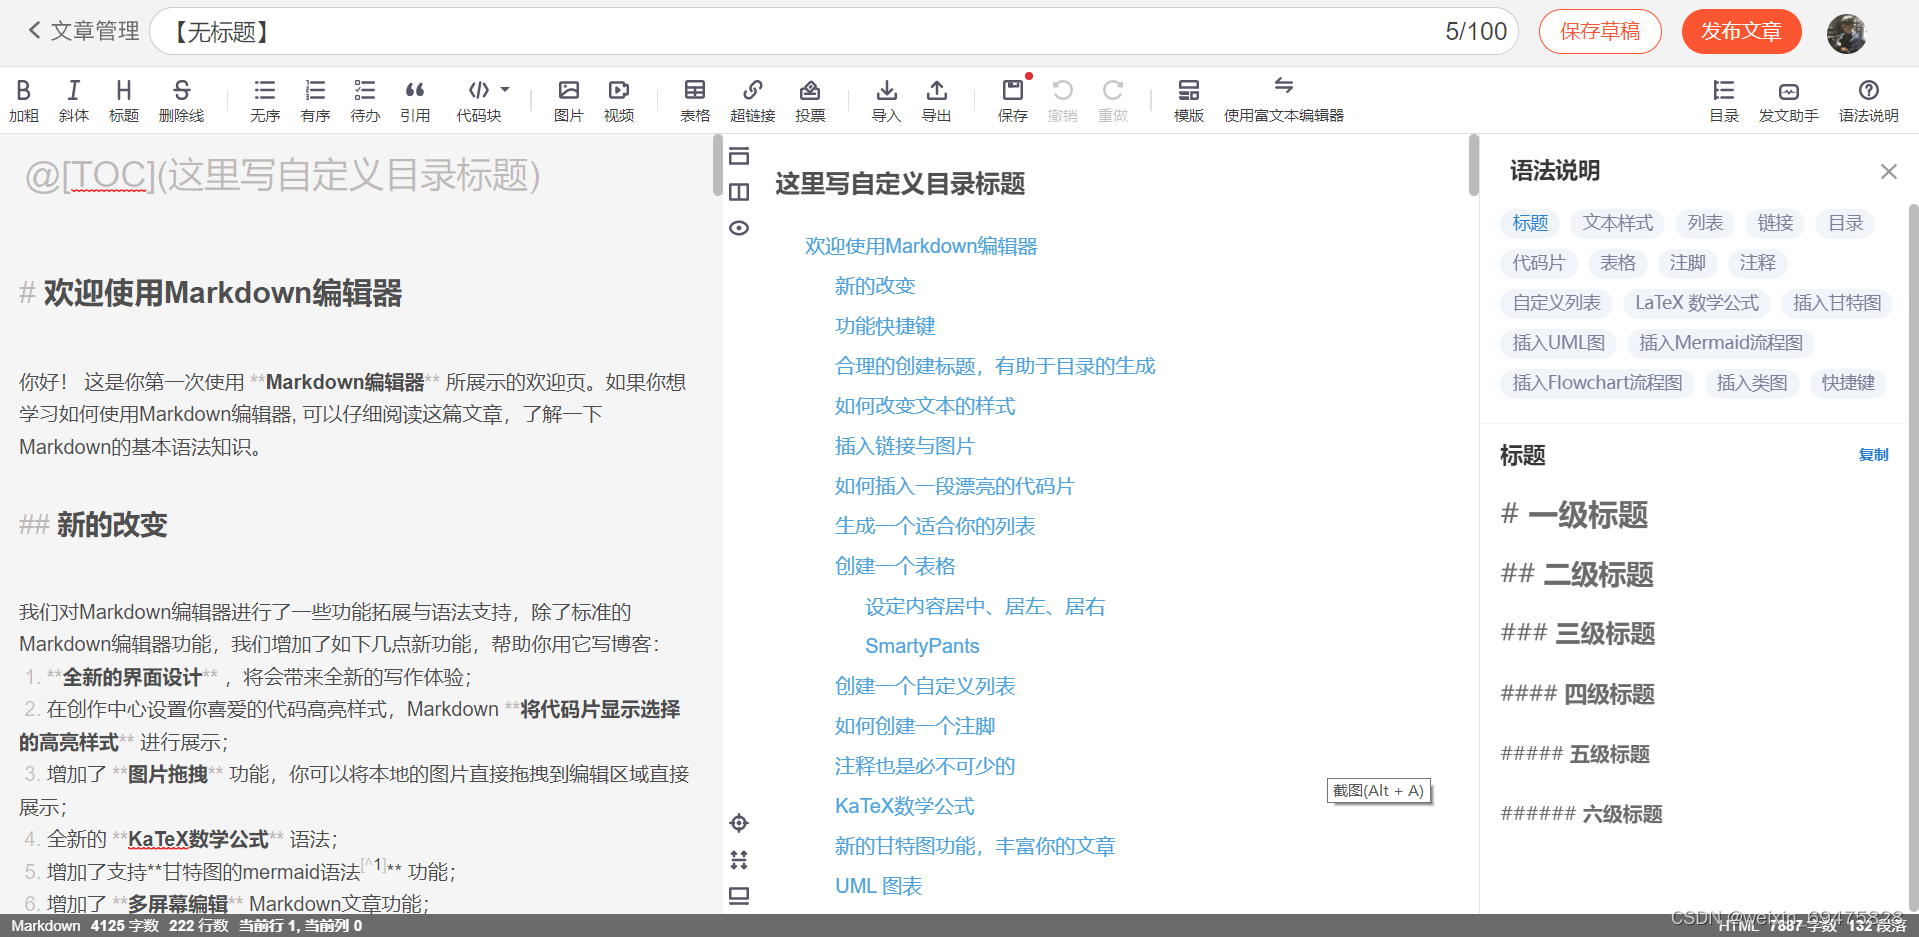The height and width of the screenshot is (937, 1919).
Task: Apply italic with 斜体 icon
Action: coord(74,101)
